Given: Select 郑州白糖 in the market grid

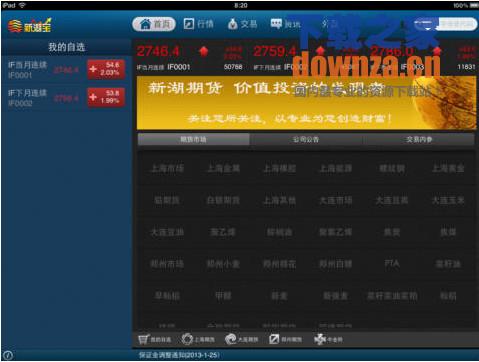Looking at the screenshot, I should coord(336,264).
